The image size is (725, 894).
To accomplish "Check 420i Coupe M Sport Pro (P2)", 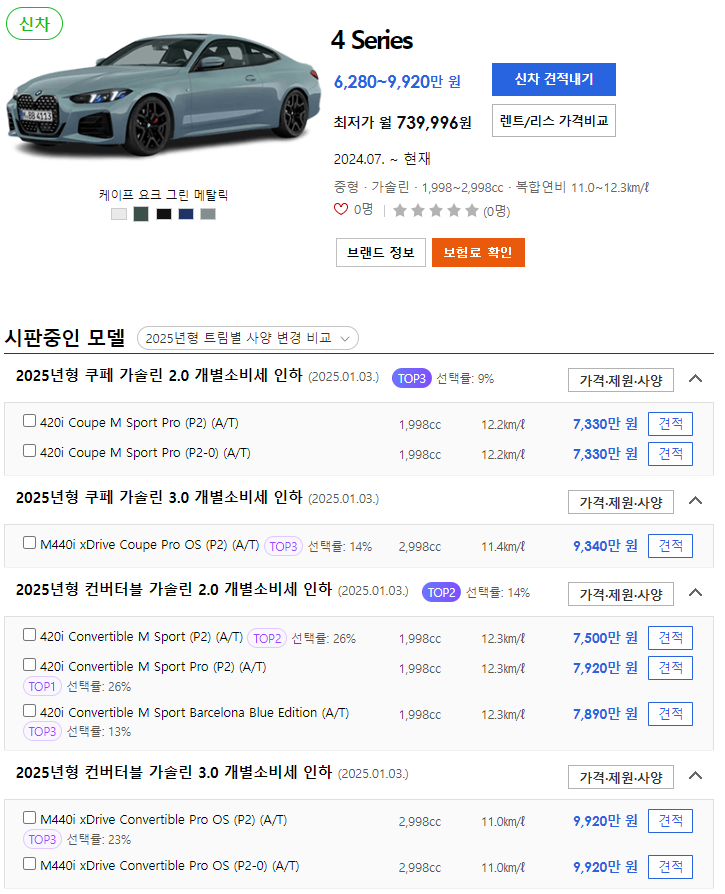I will pos(29,421).
